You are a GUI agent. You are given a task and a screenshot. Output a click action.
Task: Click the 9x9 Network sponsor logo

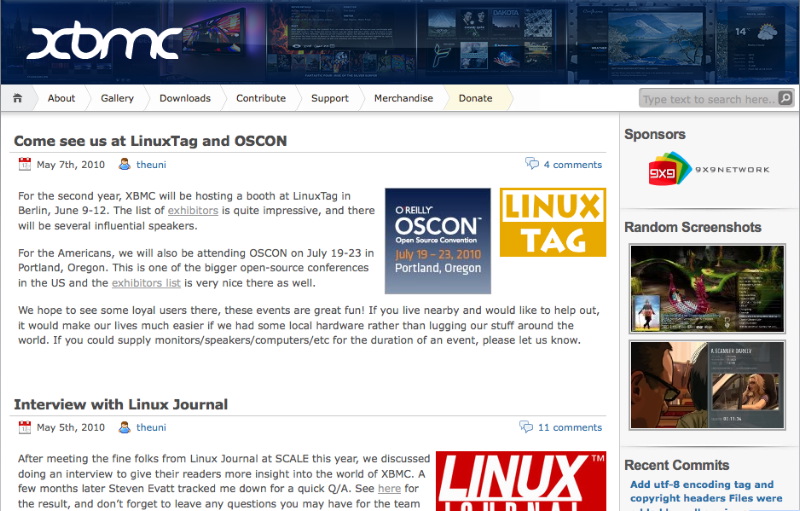point(708,169)
